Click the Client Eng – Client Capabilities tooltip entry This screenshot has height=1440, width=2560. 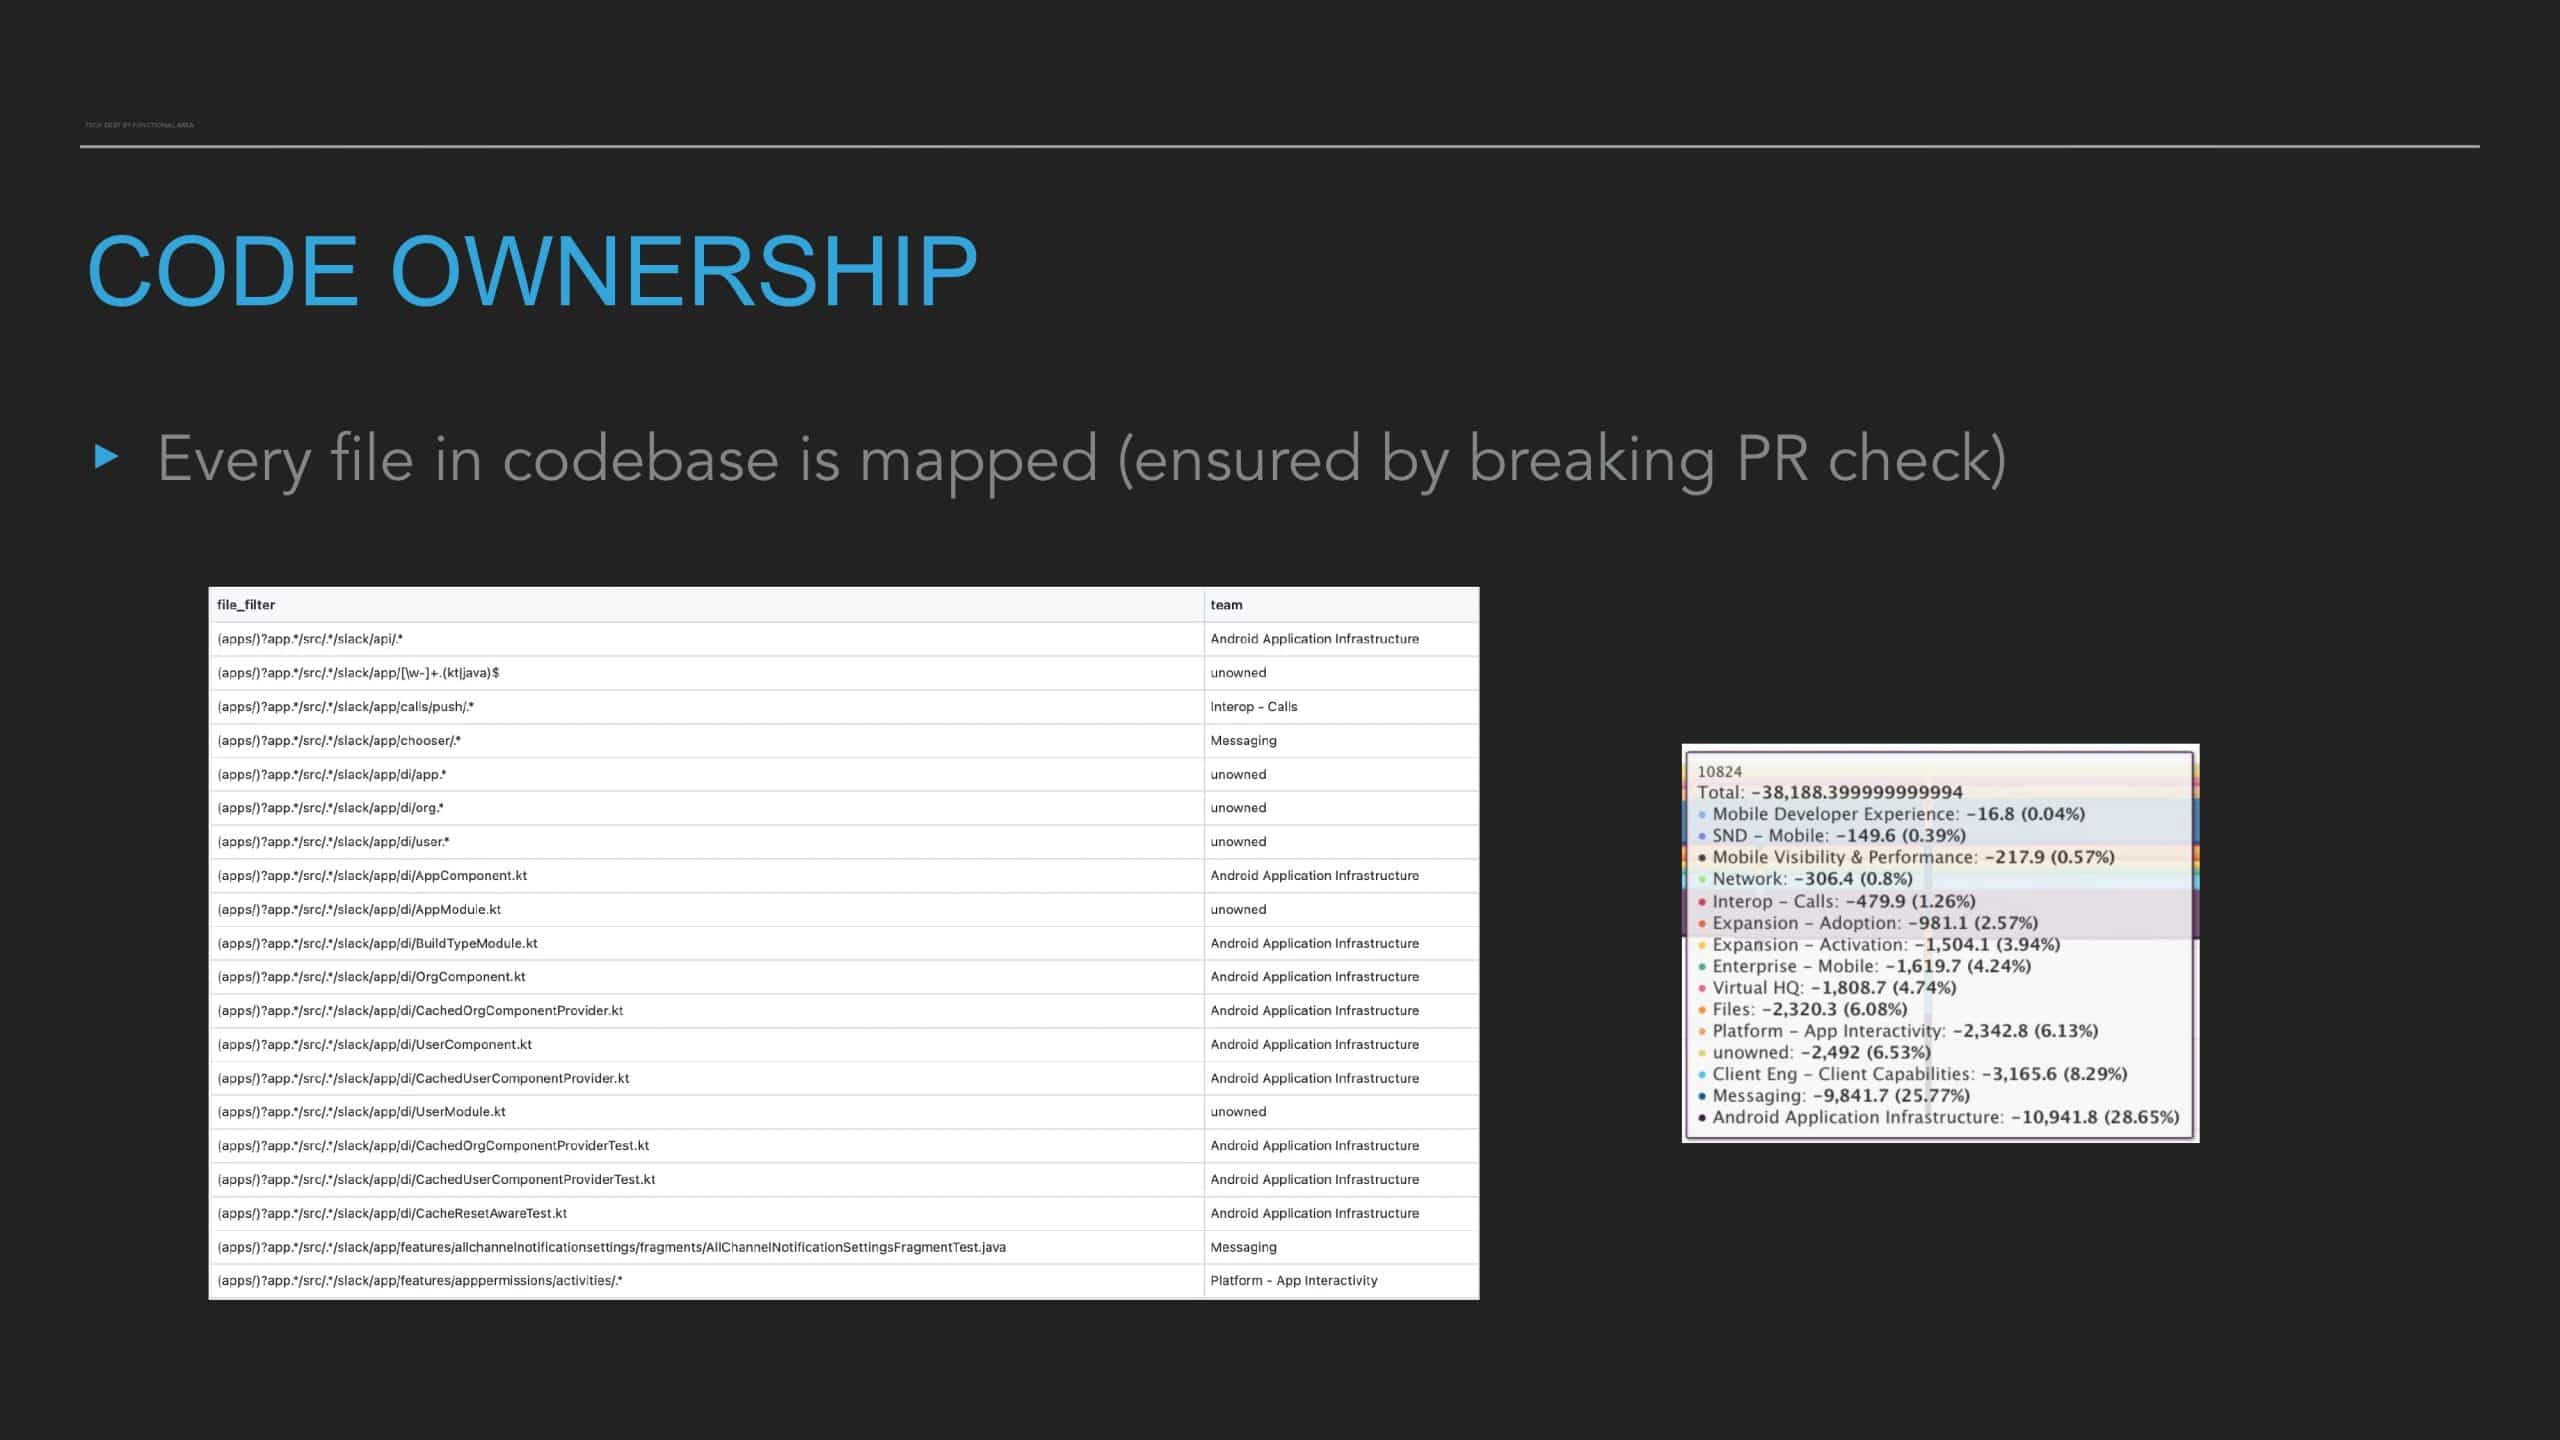[x=1912, y=1074]
